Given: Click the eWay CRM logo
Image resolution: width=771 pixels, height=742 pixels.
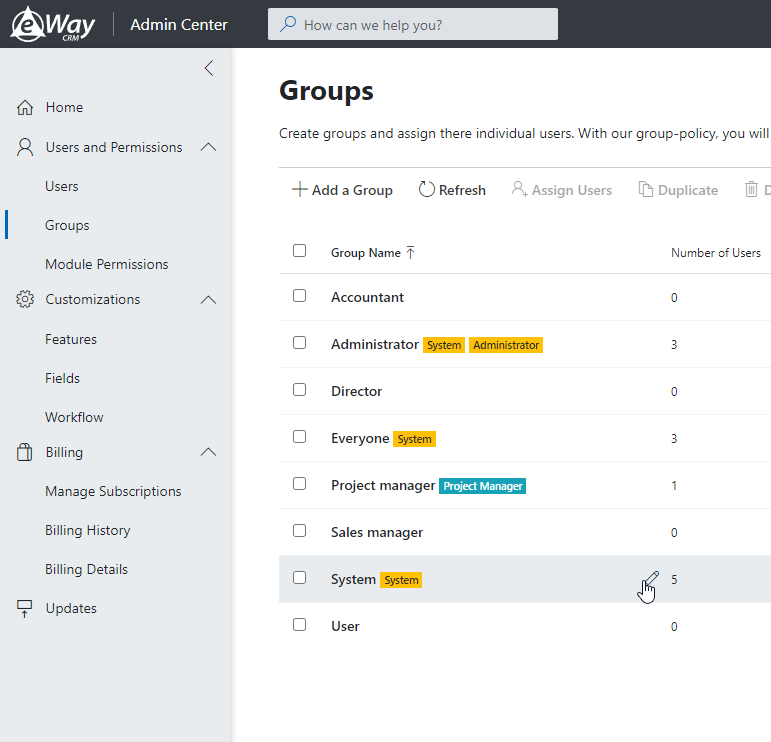Looking at the screenshot, I should click(x=53, y=24).
